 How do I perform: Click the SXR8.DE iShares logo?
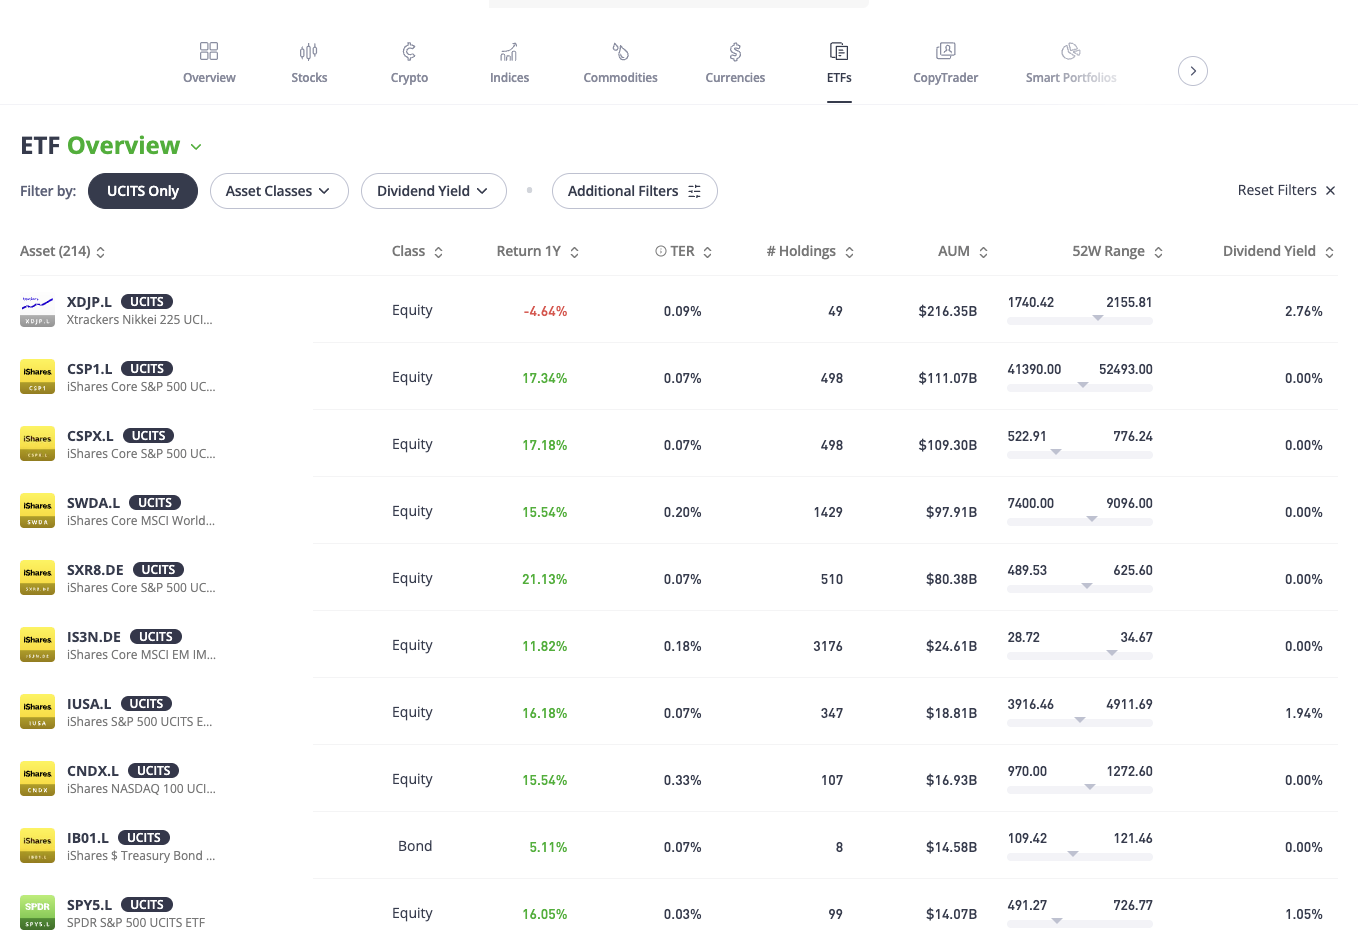point(37,578)
